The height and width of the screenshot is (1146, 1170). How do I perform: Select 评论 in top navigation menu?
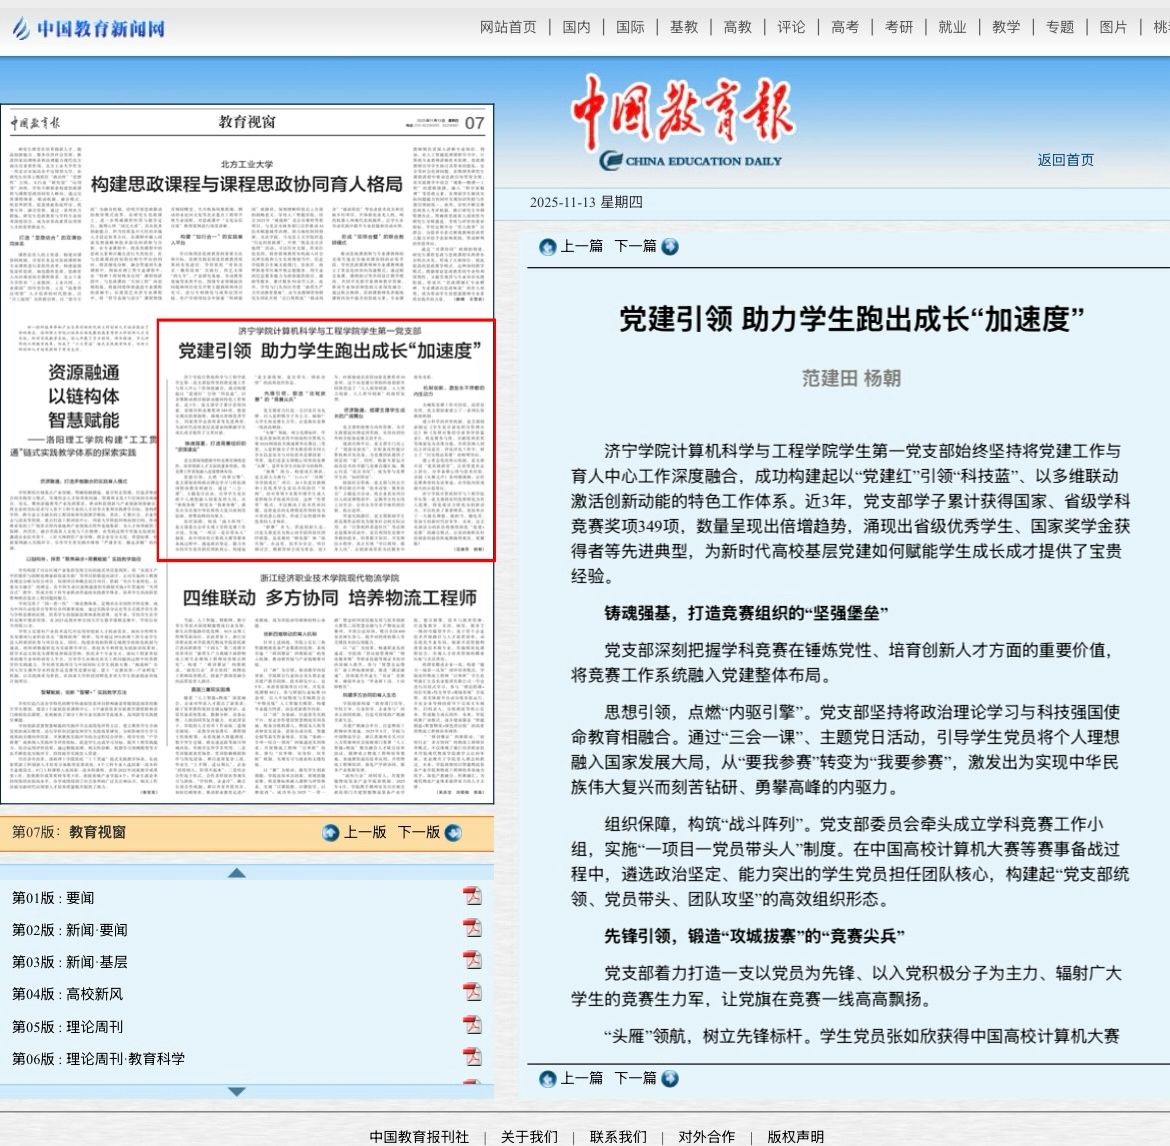[x=791, y=27]
